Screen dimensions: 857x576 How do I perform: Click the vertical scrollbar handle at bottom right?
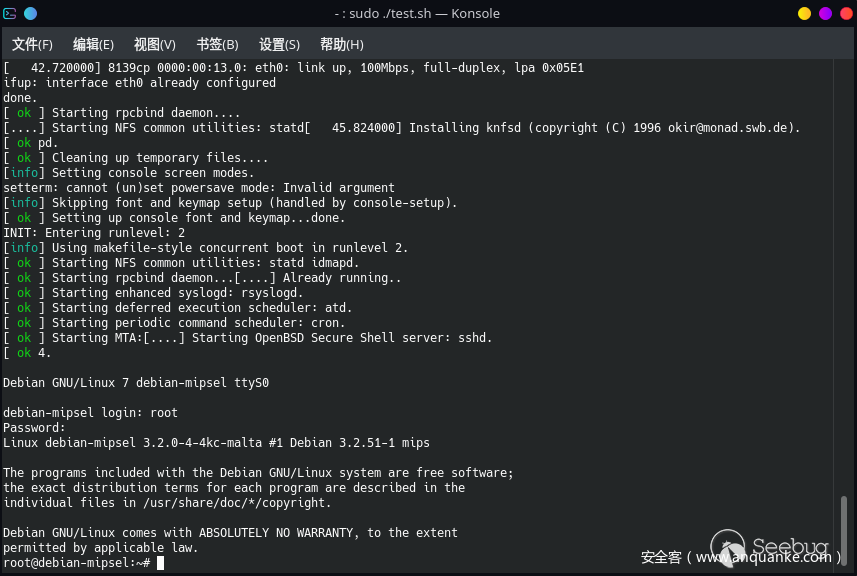[x=845, y=528]
